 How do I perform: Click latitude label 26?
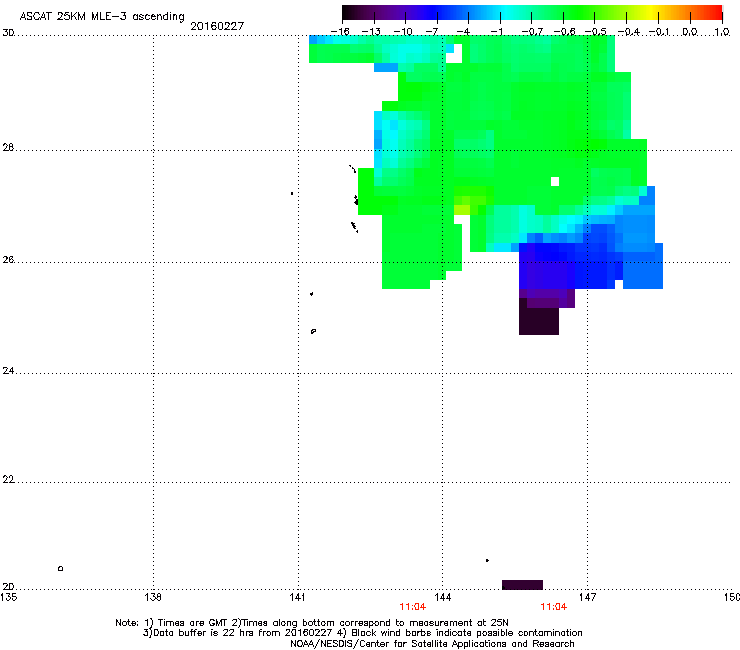pos(8,260)
